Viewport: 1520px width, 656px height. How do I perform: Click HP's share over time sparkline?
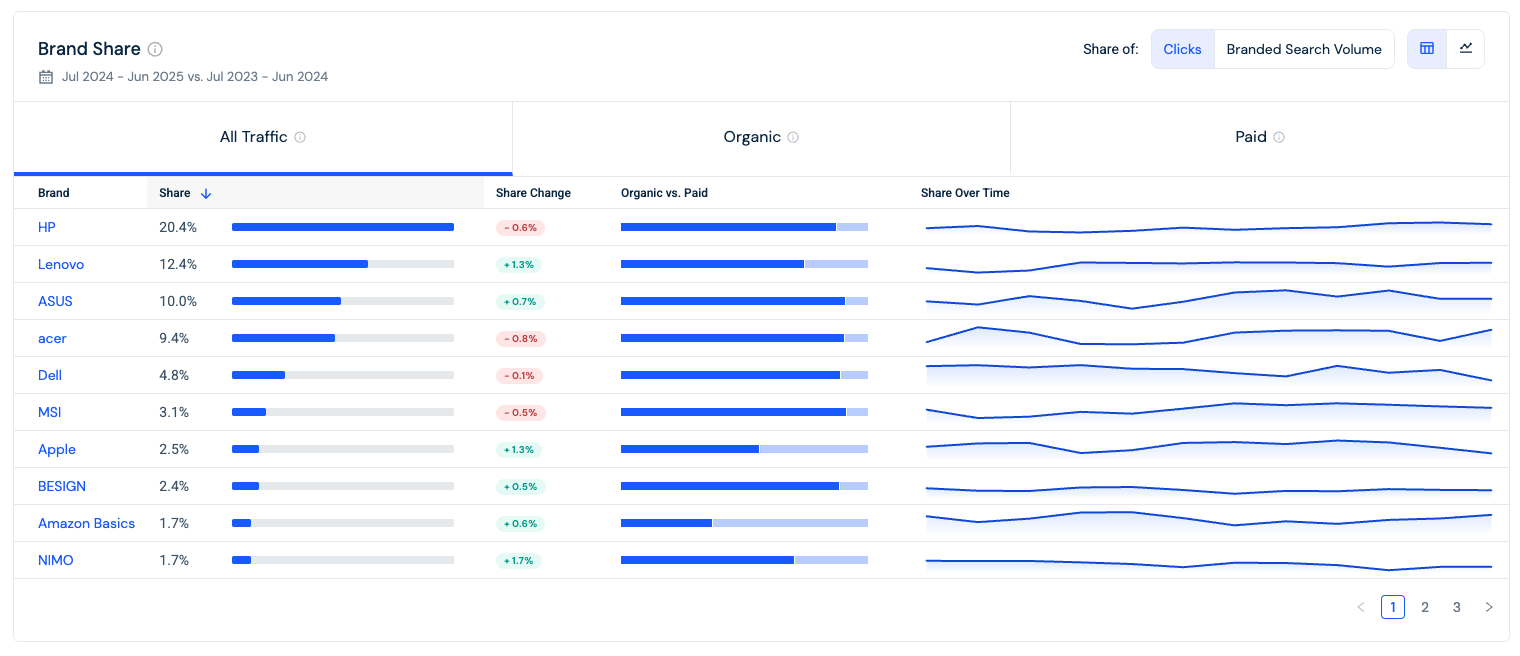[x=1209, y=227]
